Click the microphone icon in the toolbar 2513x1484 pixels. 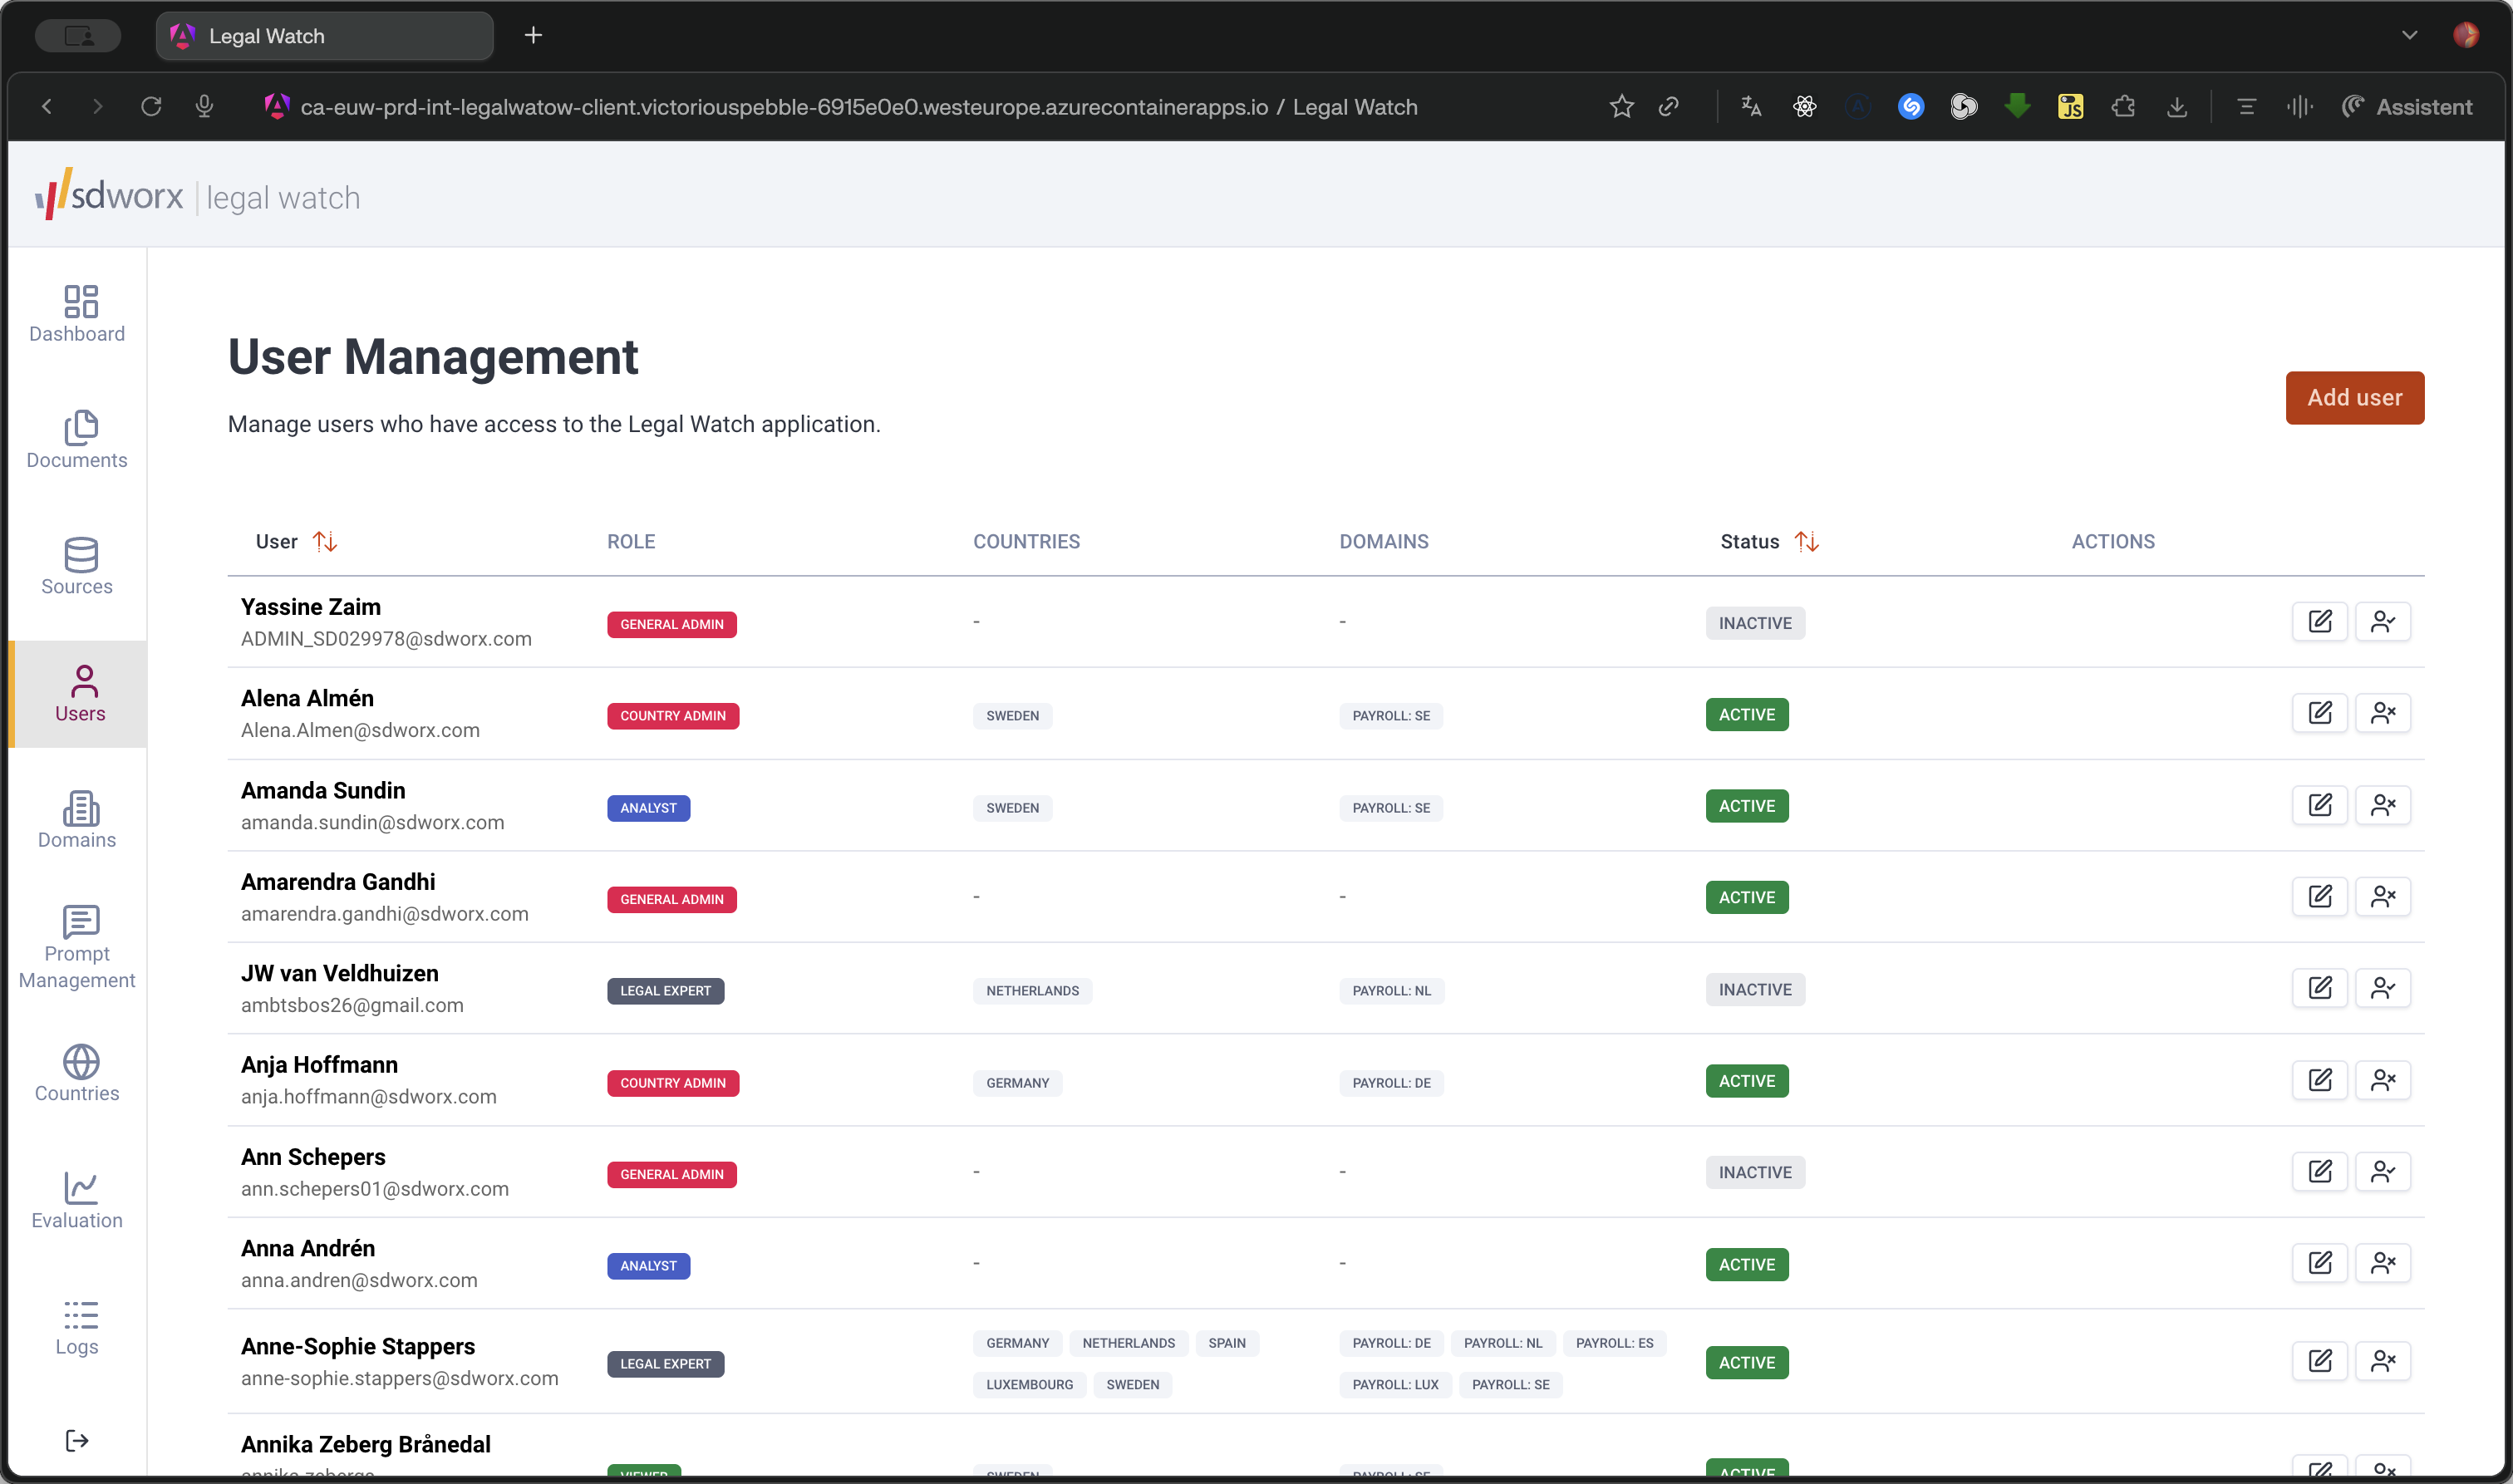click(204, 106)
